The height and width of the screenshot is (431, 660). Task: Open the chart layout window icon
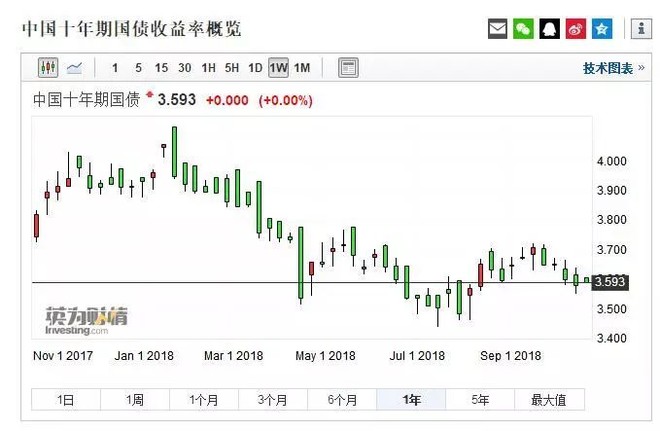(348, 68)
